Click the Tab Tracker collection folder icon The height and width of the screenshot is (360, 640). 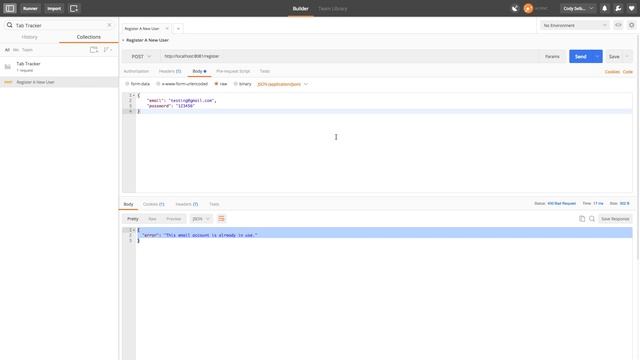[x=8, y=67]
